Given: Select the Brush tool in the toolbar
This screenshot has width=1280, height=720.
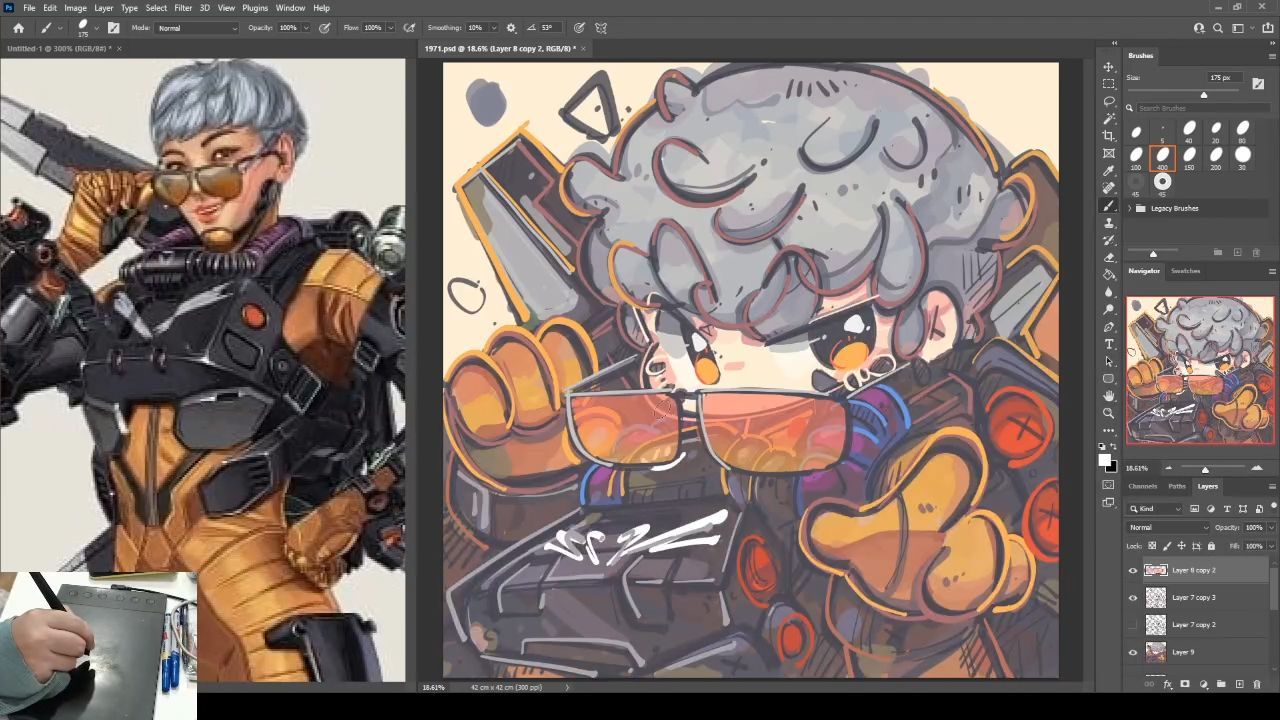Looking at the screenshot, I should pos(1109,206).
